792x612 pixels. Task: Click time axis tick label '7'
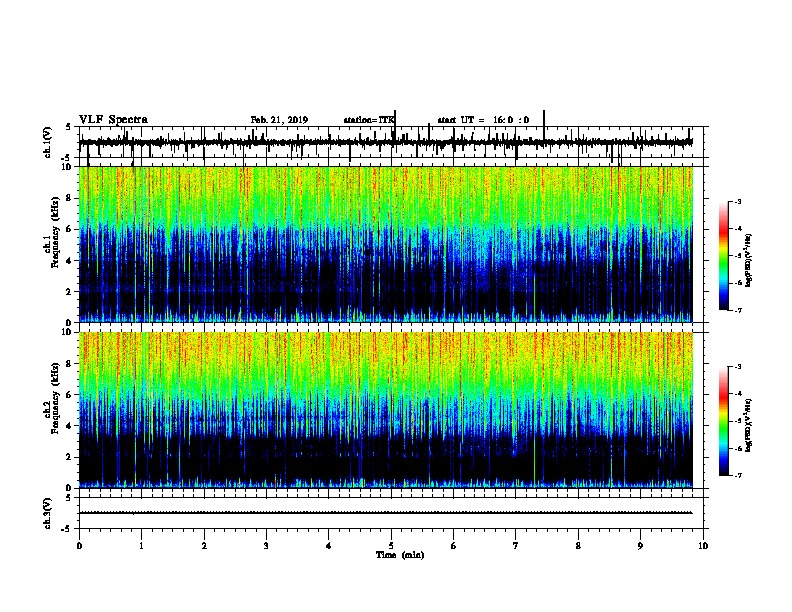click(516, 546)
